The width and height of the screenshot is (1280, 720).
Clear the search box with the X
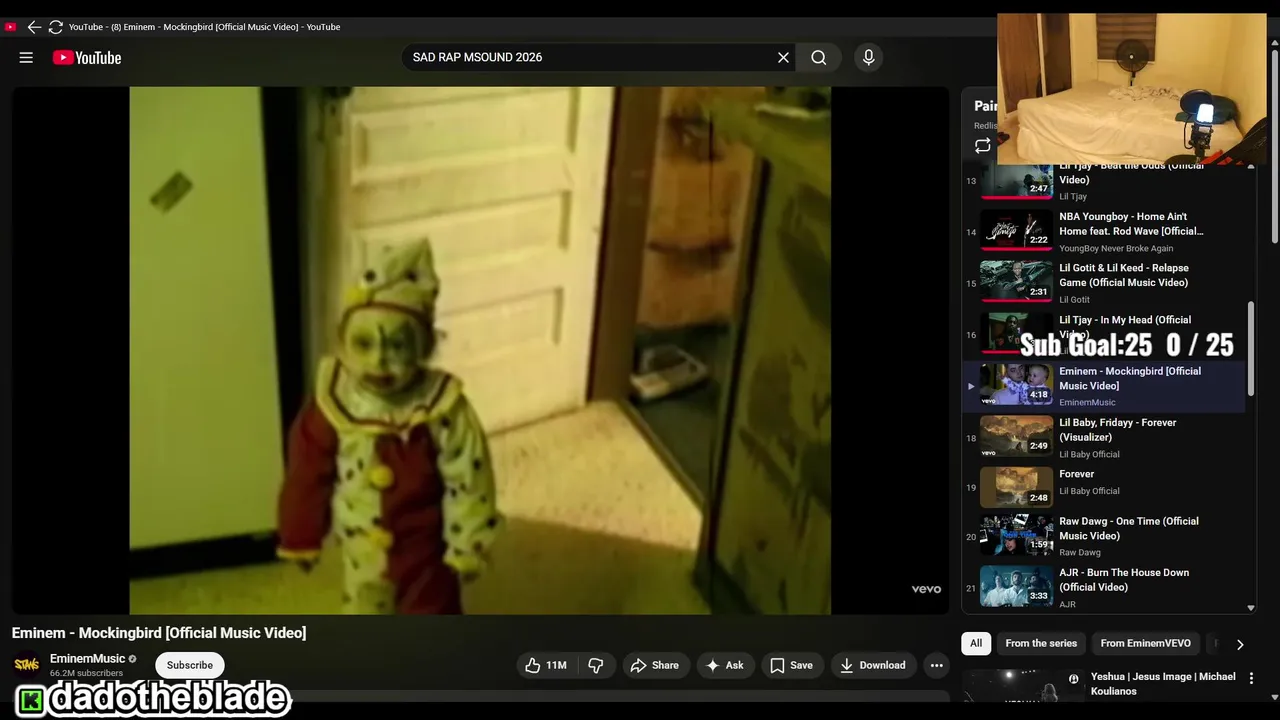(783, 58)
